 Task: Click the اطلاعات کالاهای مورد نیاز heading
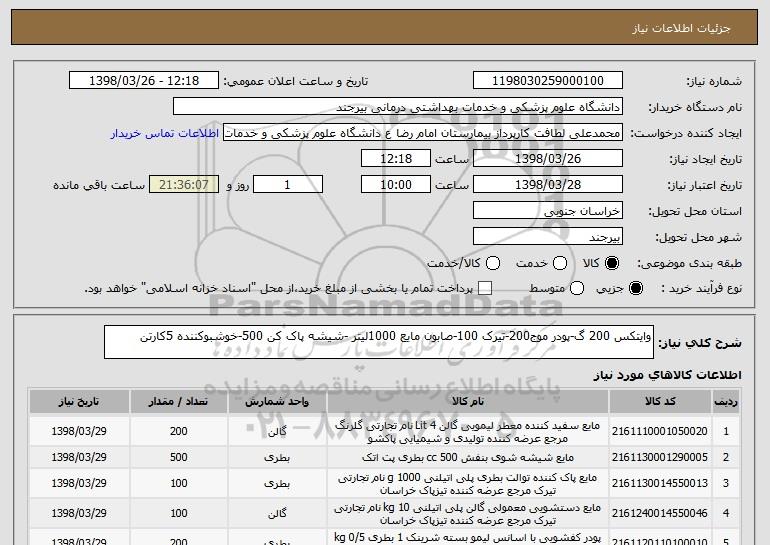point(667,375)
